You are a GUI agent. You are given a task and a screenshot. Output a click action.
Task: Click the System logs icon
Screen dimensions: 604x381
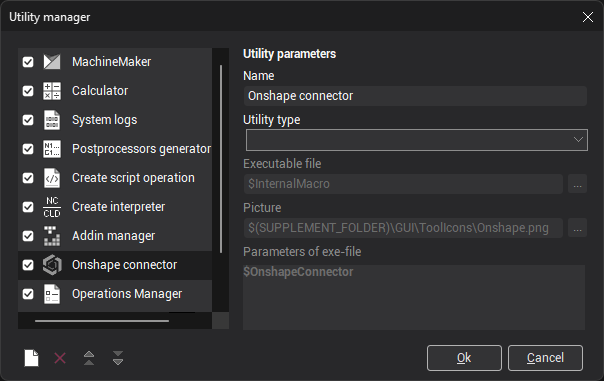pos(52,120)
